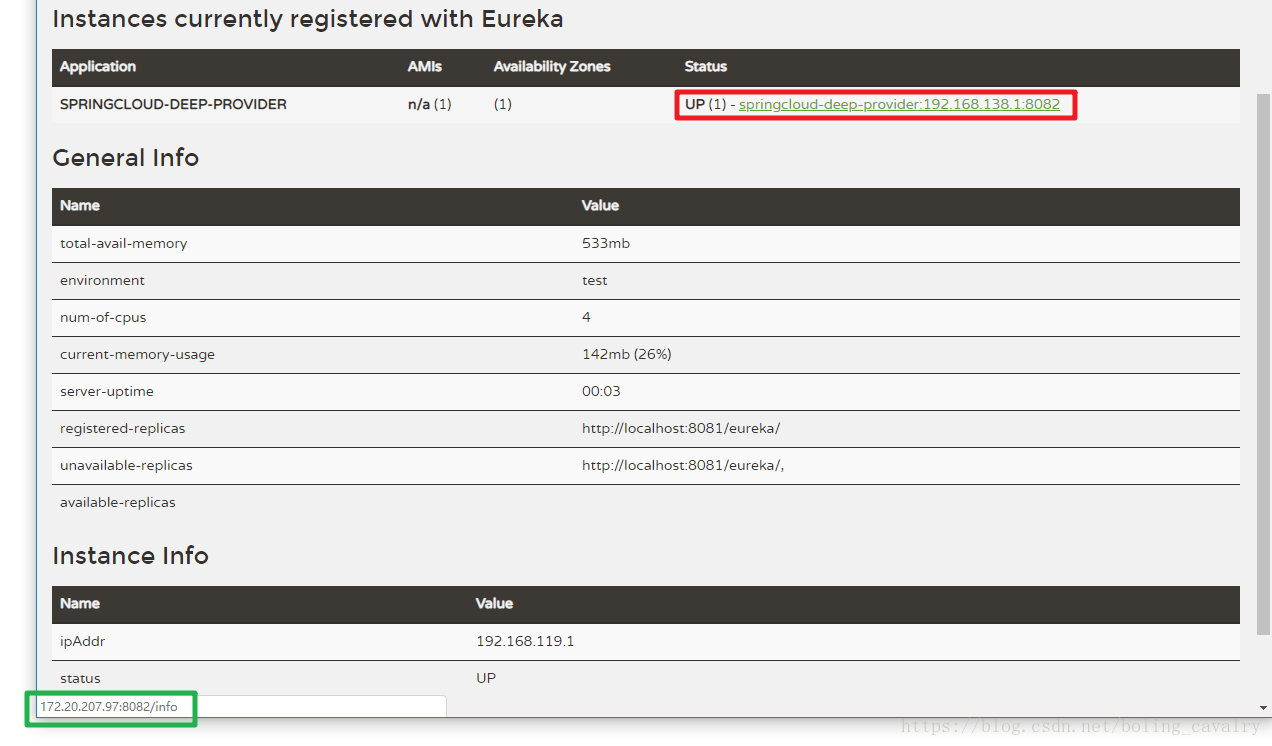Click the n/a (1) AMIs cell
1272x746 pixels.
coord(429,104)
